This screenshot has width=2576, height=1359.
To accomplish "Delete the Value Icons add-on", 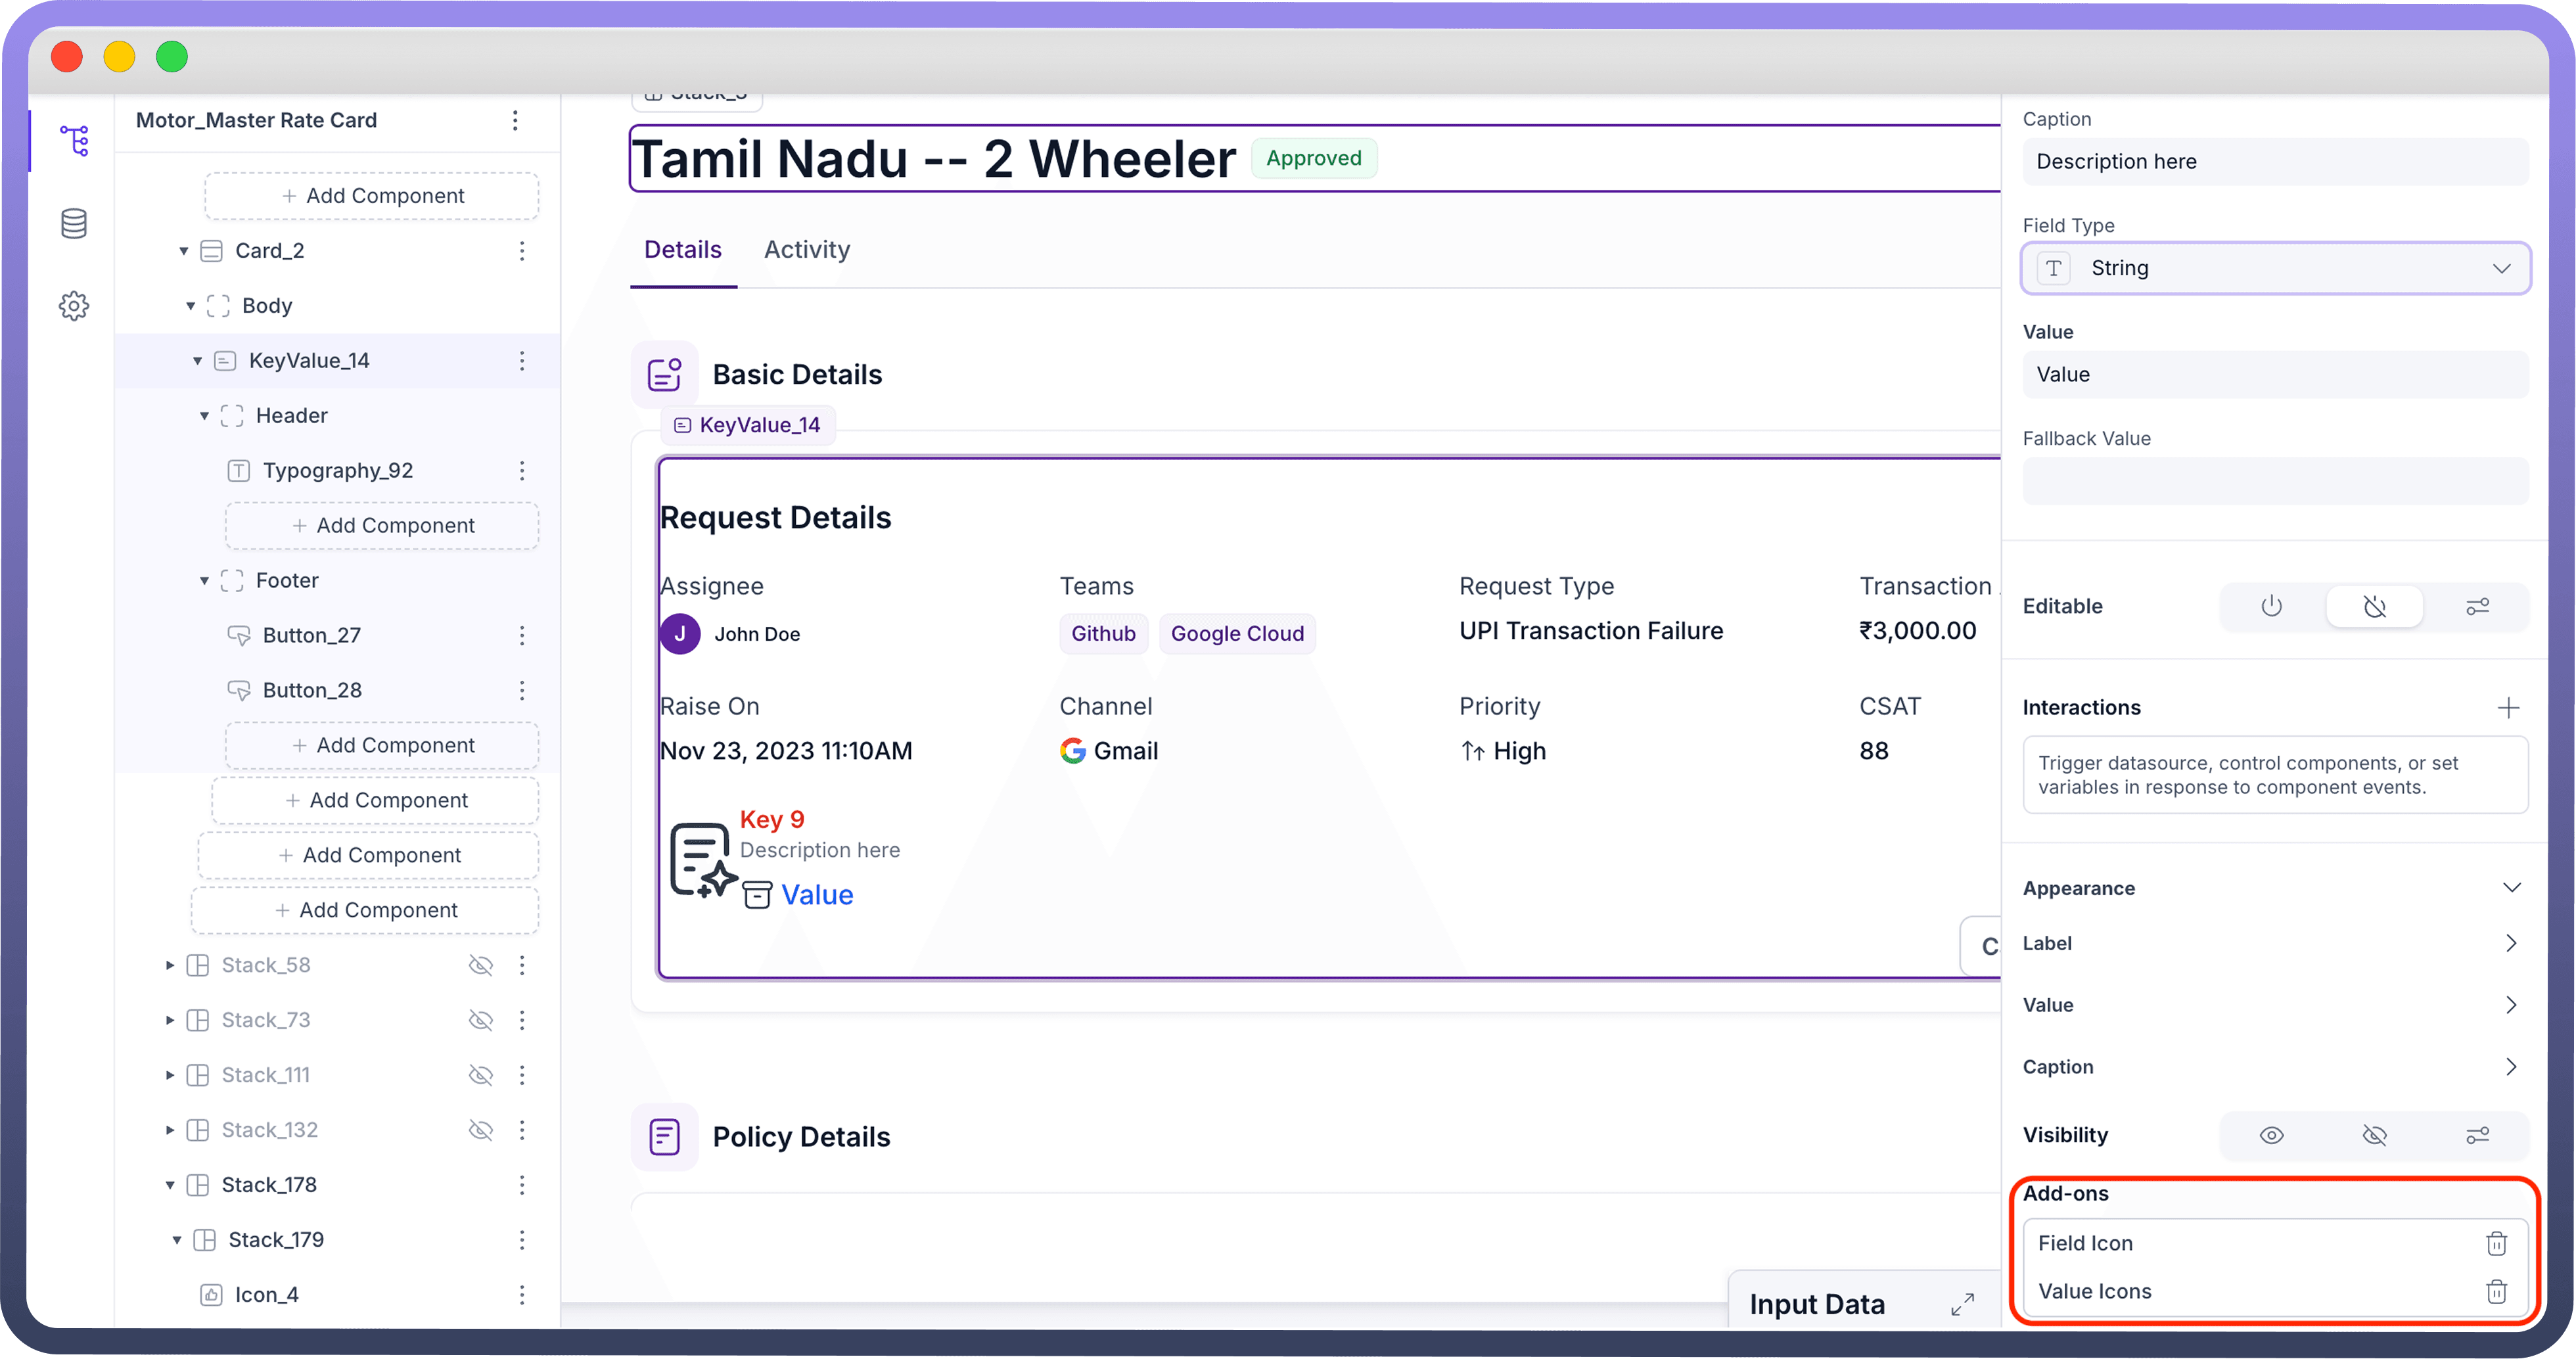I will [2496, 1291].
